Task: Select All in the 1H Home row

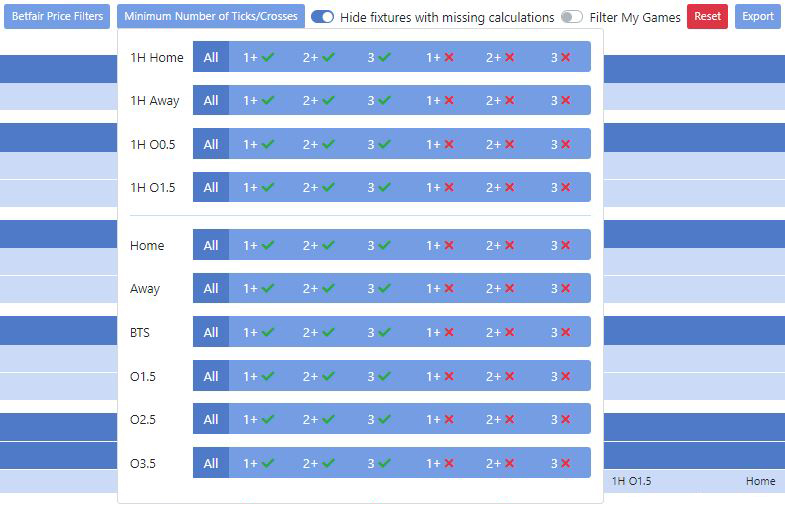Action: 211,57
